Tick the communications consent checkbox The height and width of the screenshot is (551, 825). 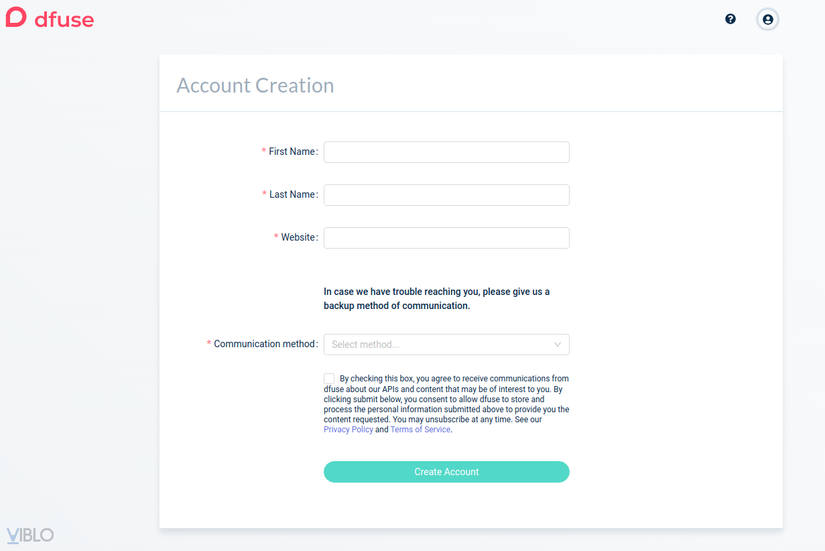click(x=329, y=378)
